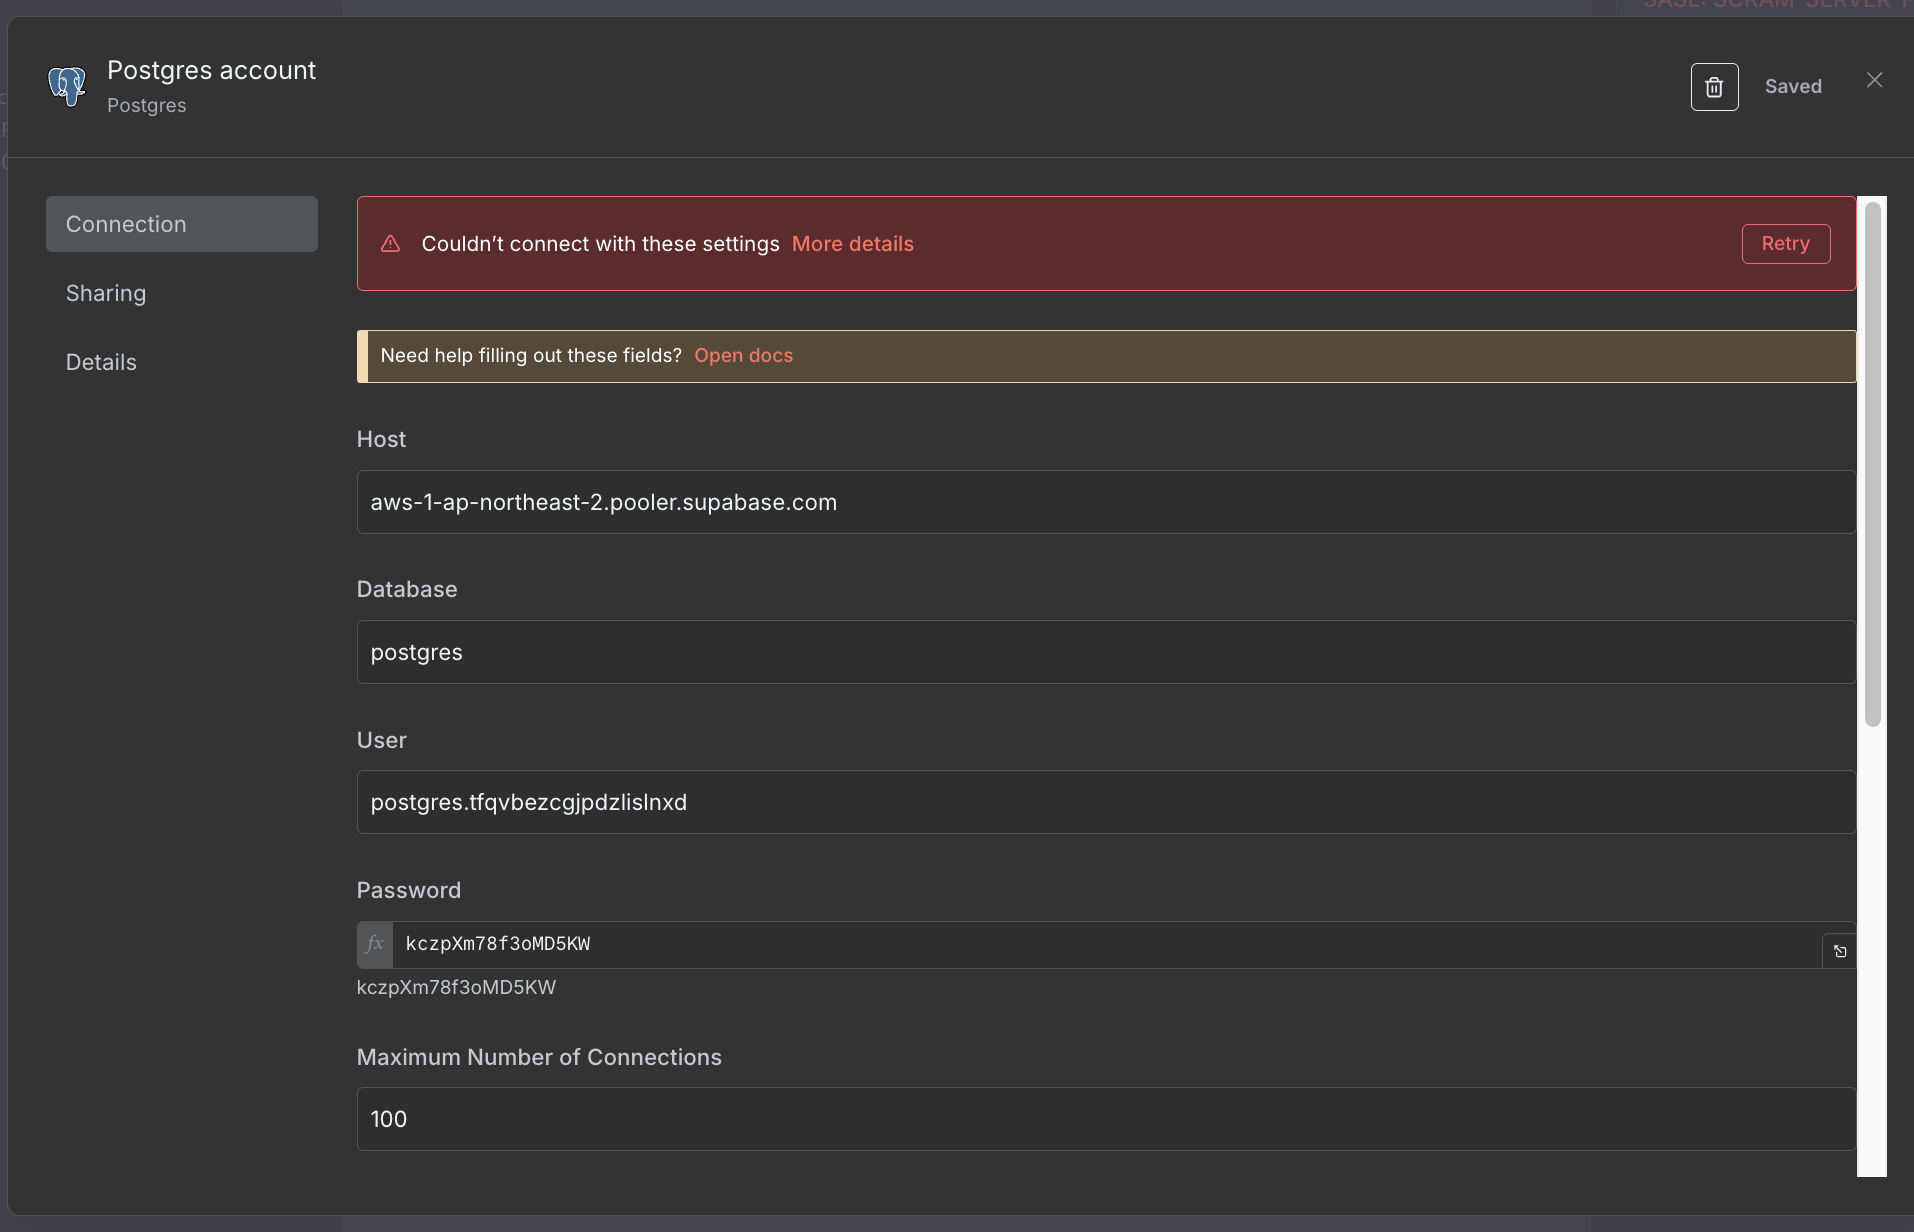Click the vertical scrollbar thumb
1914x1232 pixels.
[x=1873, y=464]
